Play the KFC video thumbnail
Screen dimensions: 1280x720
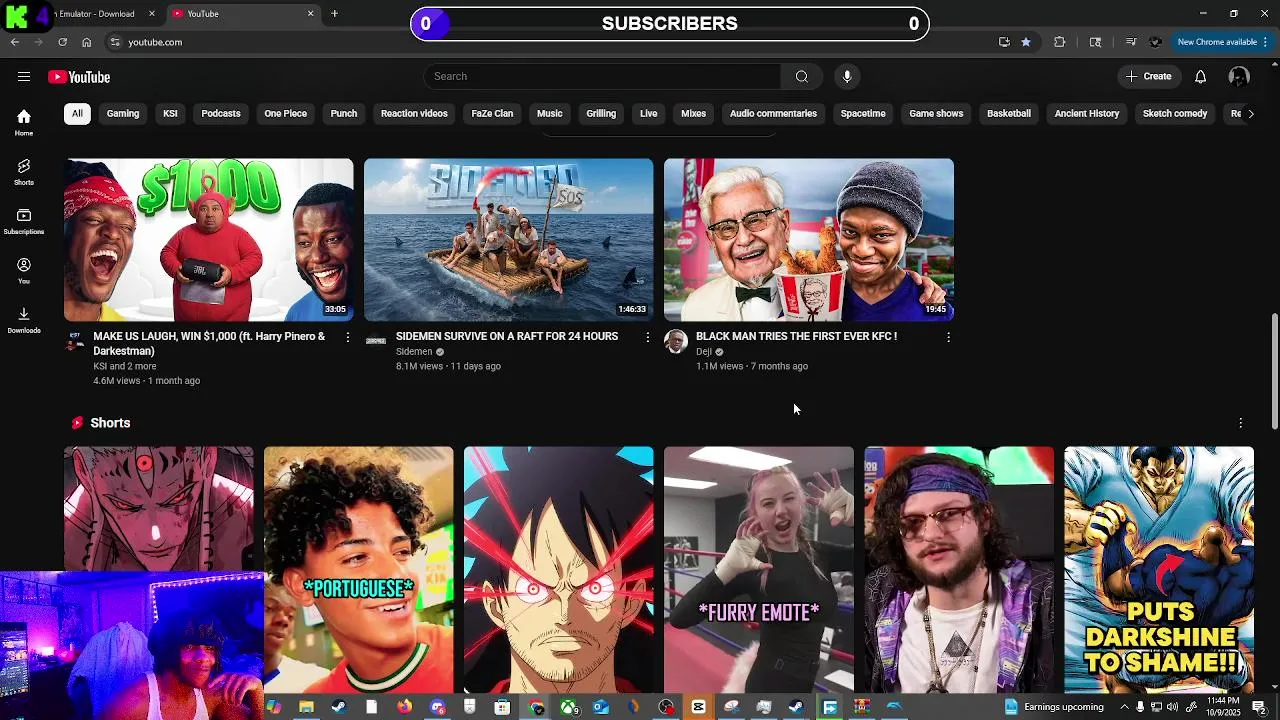[x=808, y=240]
